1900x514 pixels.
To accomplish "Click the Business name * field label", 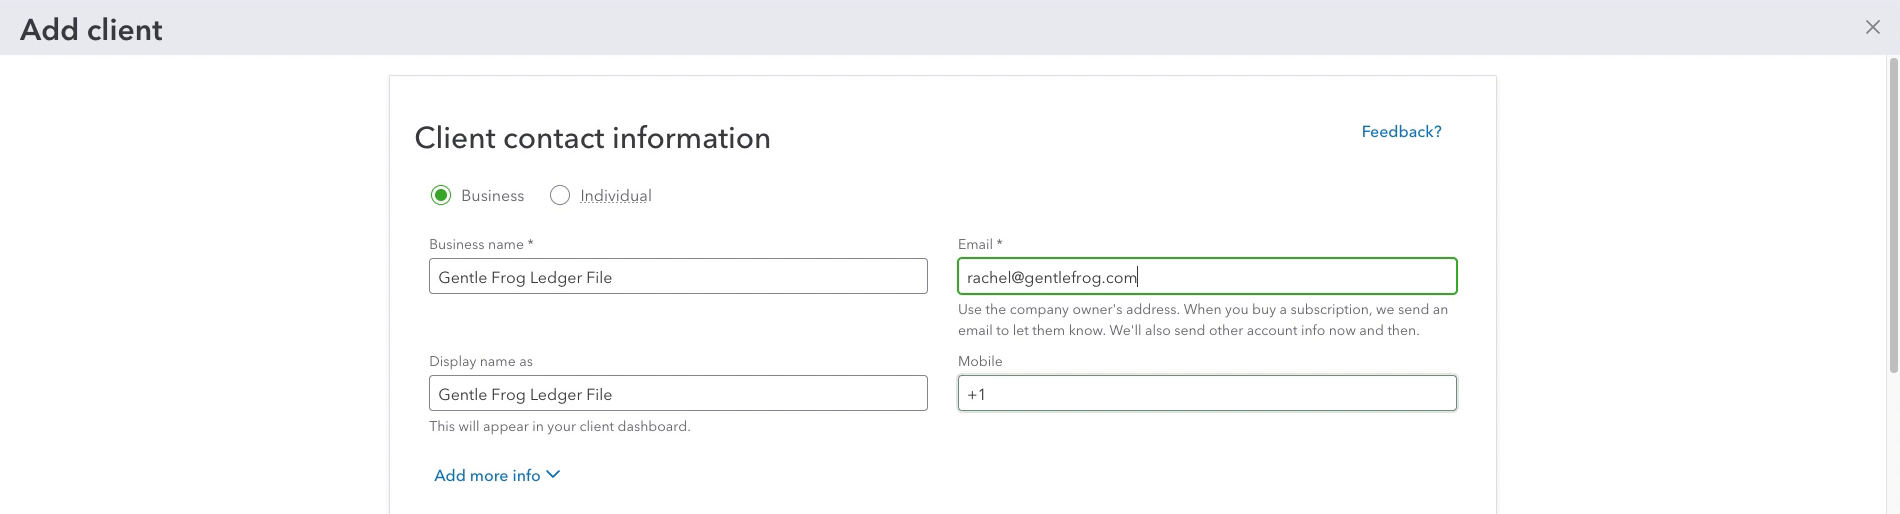I will (481, 244).
